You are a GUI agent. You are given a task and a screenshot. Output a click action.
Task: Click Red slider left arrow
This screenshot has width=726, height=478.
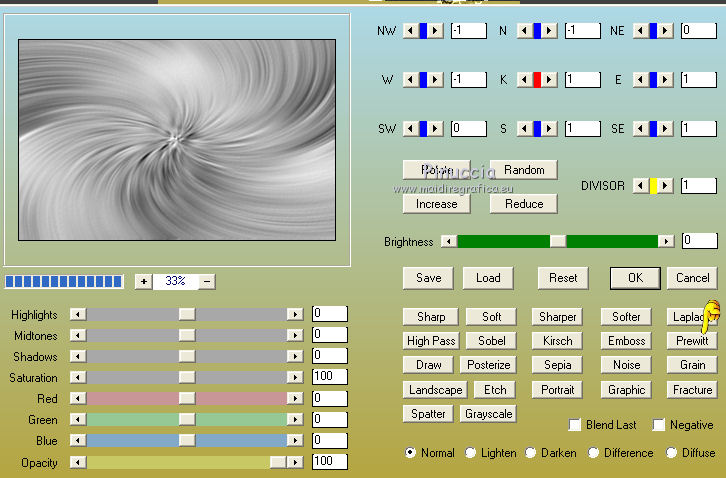(78, 398)
